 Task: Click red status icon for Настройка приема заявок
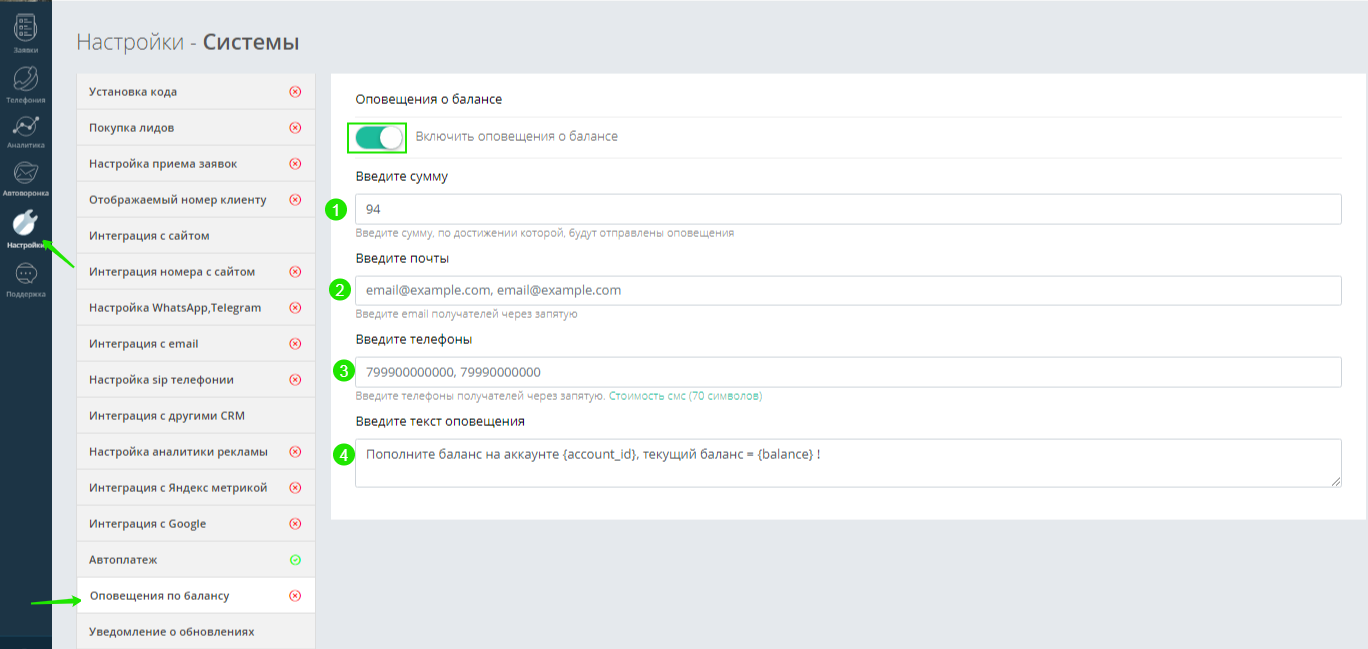(295, 164)
